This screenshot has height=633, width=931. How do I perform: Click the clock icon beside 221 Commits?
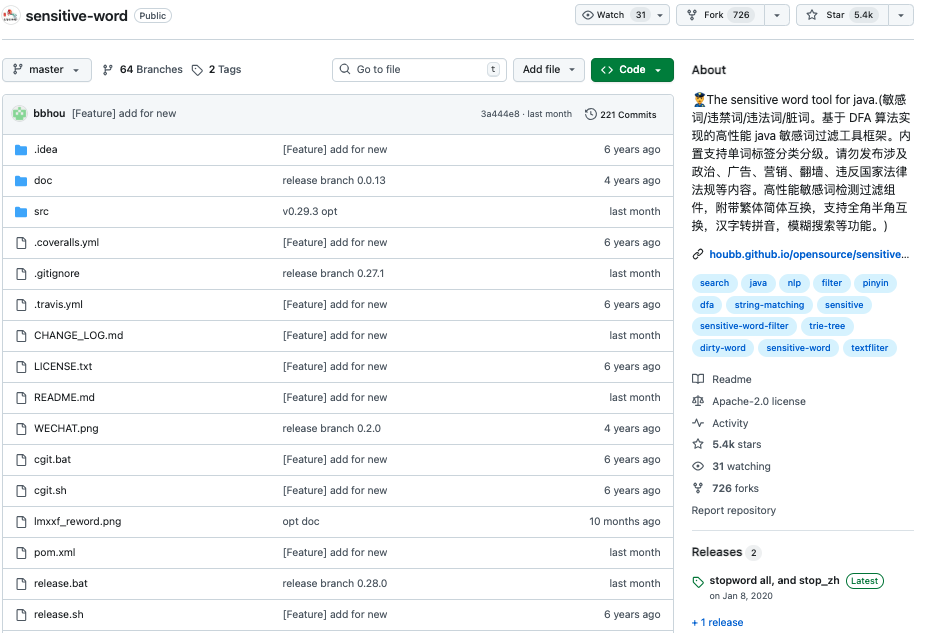tap(589, 115)
